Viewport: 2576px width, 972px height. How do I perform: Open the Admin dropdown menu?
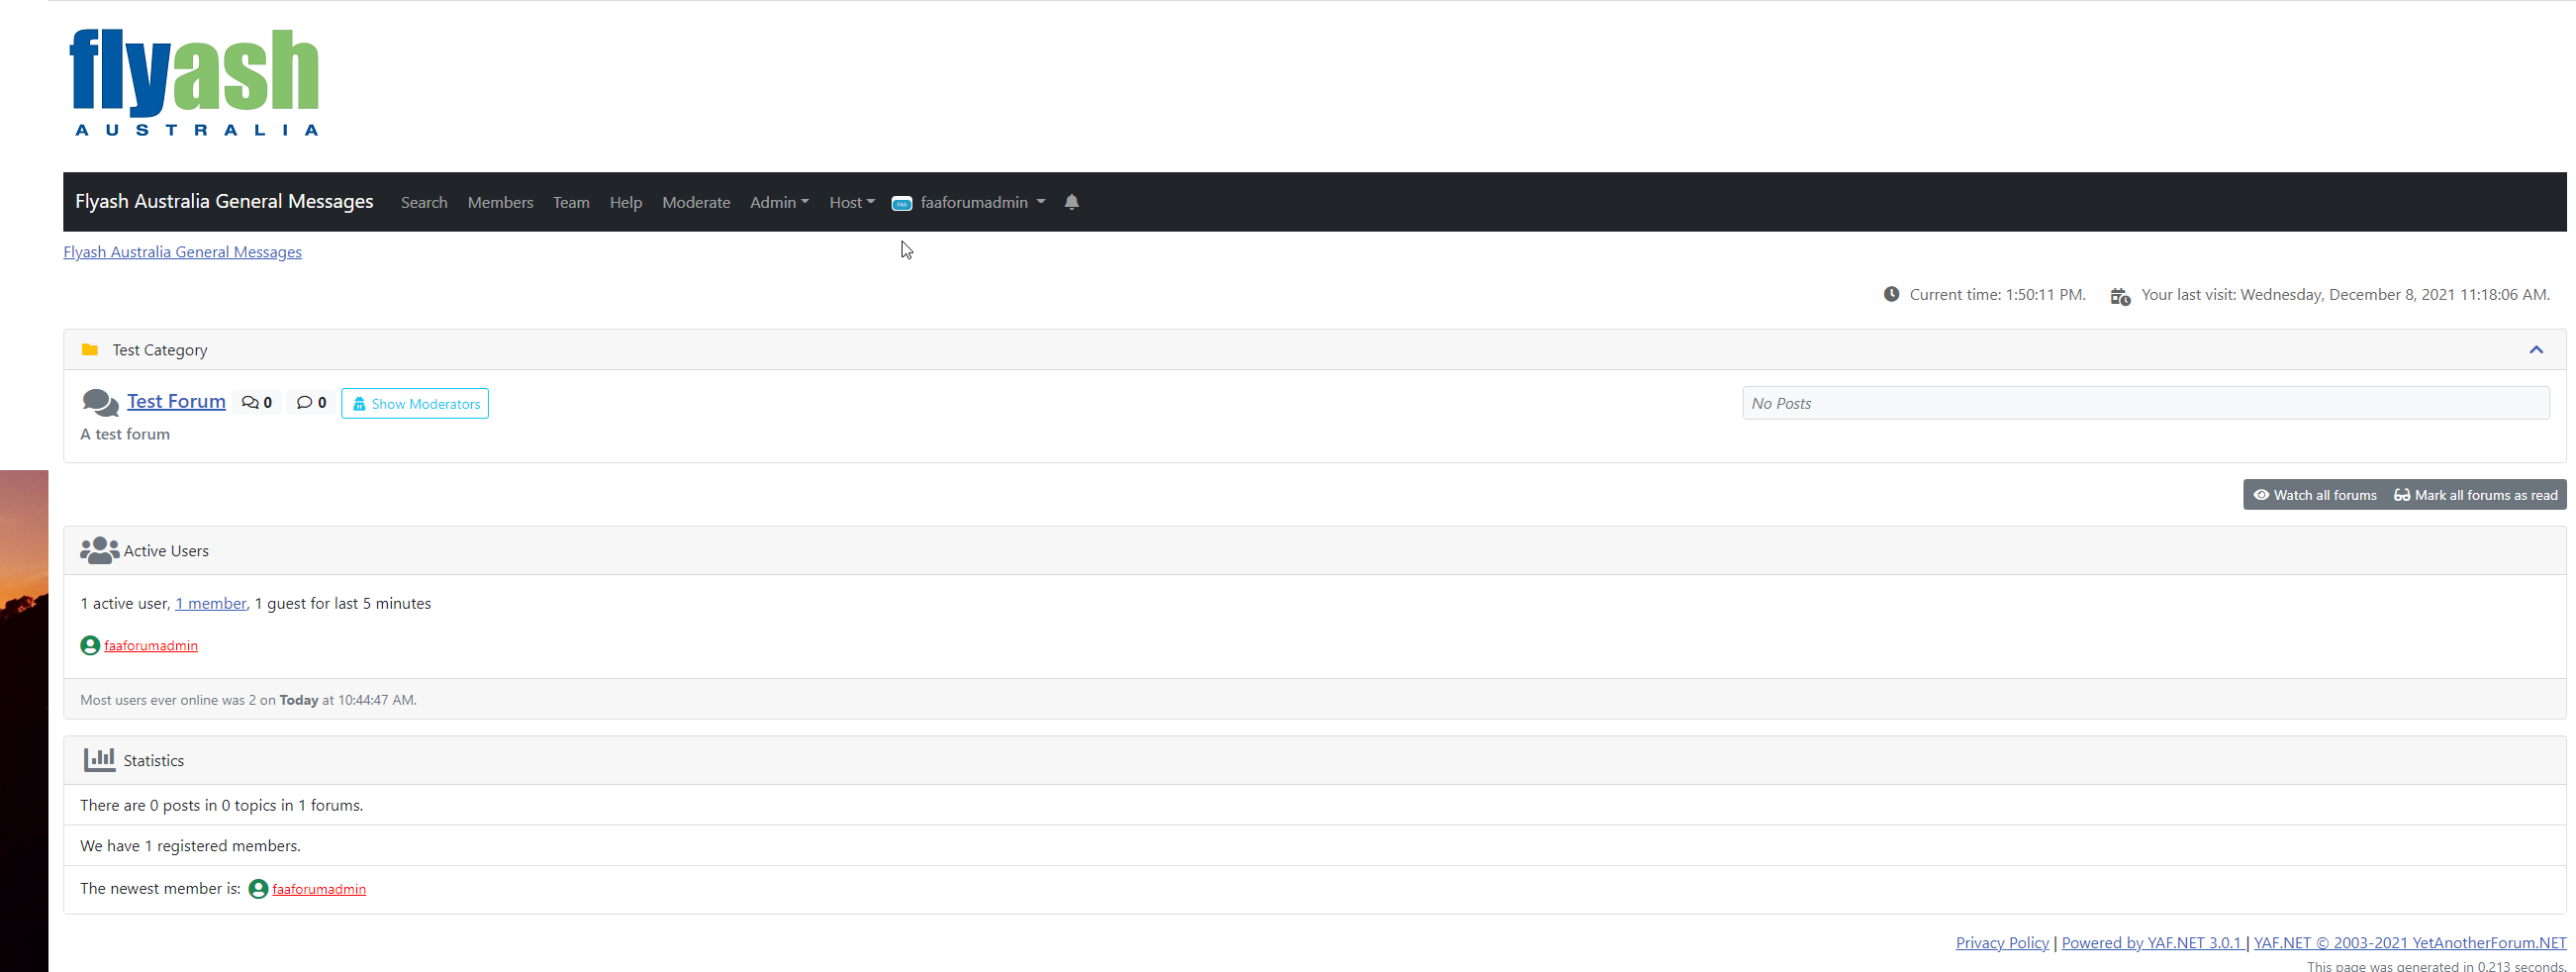pos(778,202)
